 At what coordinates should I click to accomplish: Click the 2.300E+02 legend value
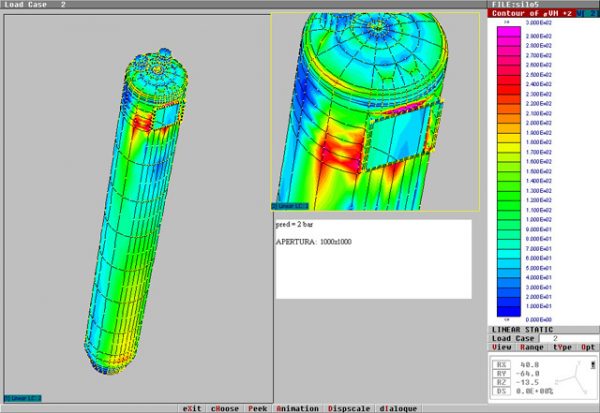(539, 94)
